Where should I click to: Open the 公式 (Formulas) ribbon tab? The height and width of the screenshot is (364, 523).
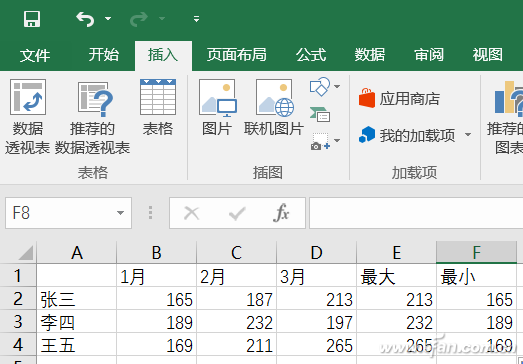click(x=311, y=55)
